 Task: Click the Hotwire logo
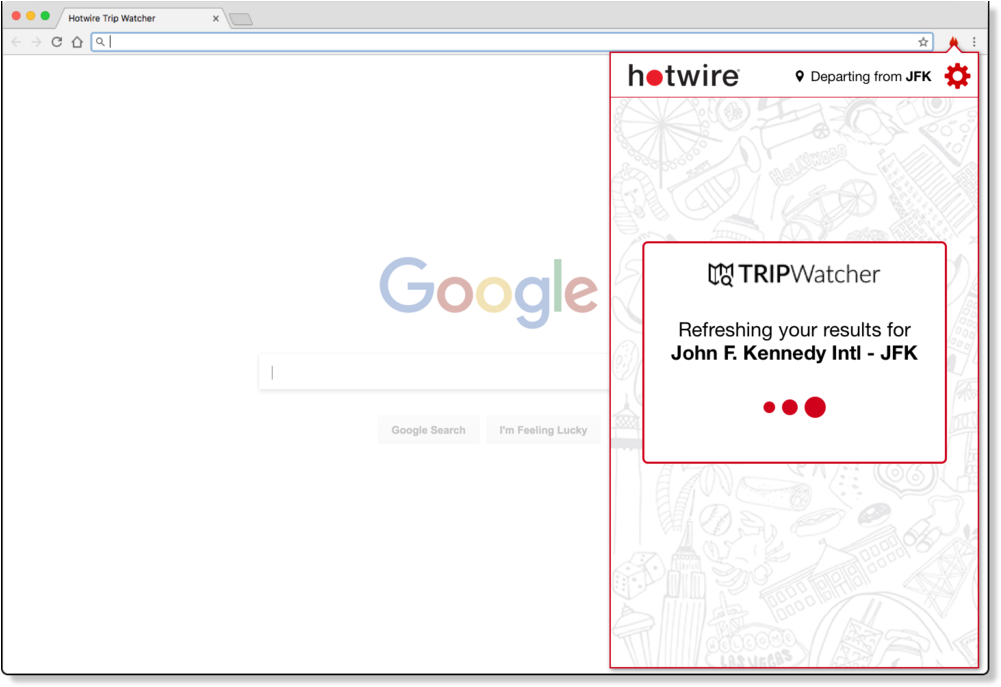pos(684,76)
